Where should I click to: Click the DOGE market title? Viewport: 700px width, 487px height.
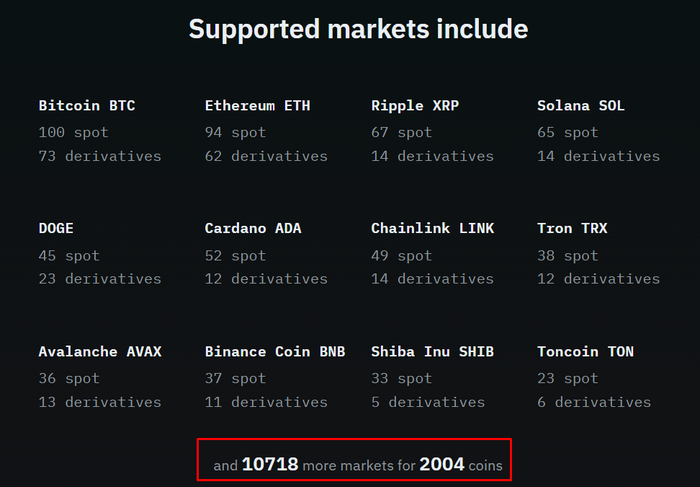coord(56,228)
